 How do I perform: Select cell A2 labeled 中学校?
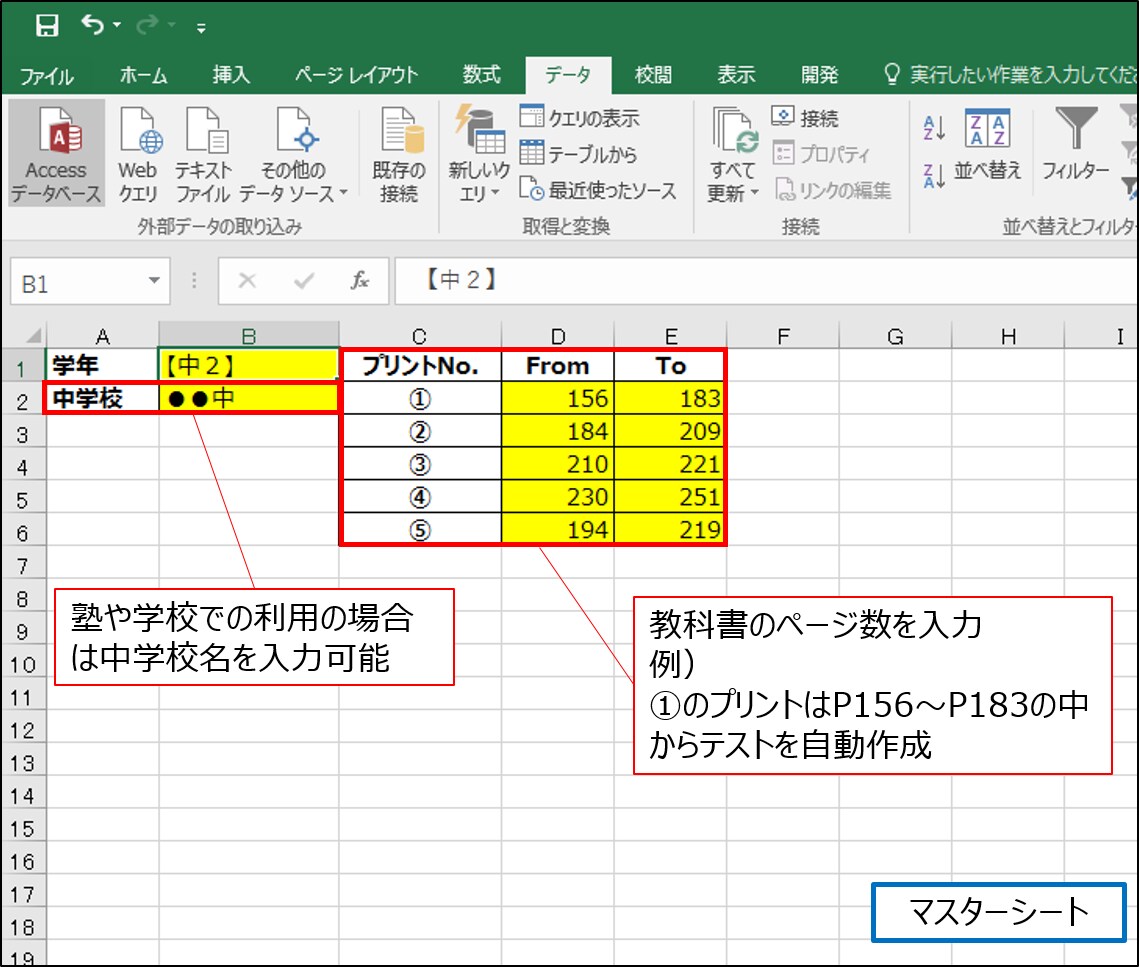click(x=102, y=398)
